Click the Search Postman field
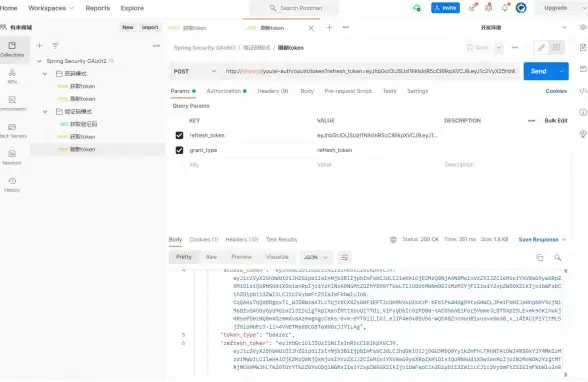 294,8
